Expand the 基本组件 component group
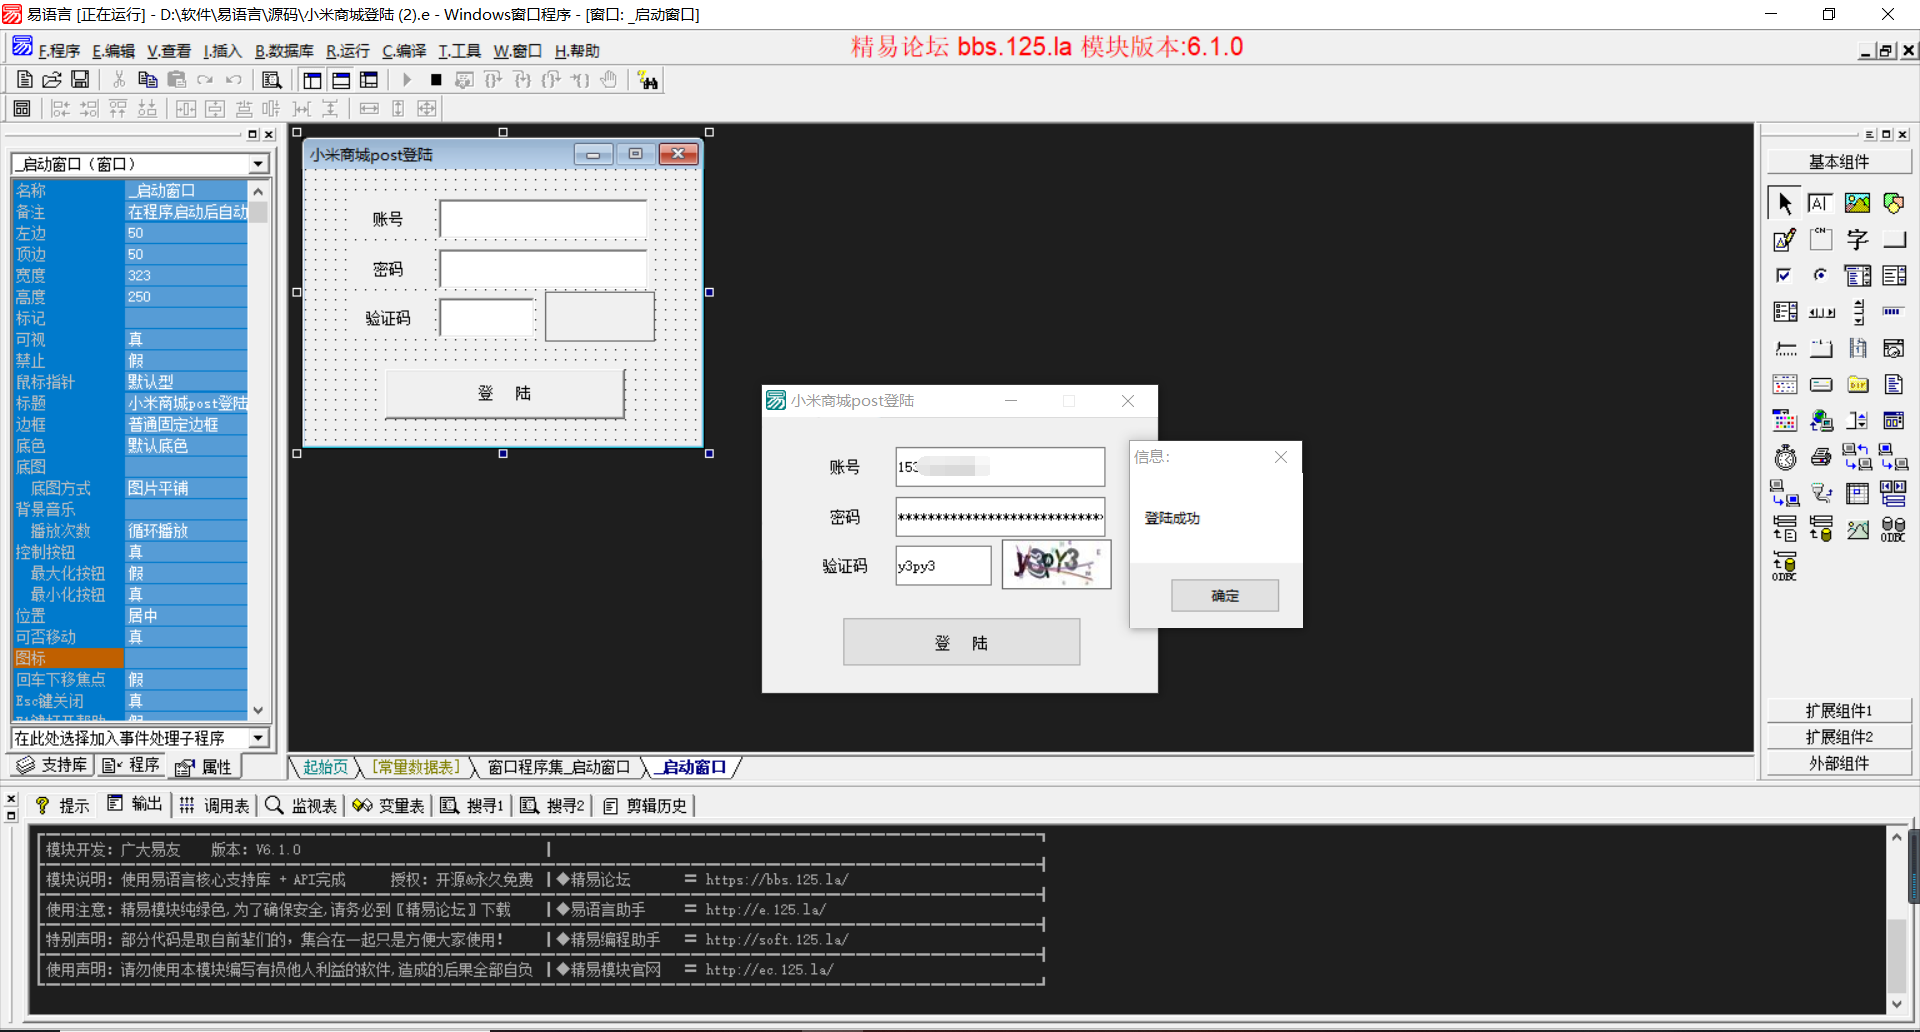The image size is (1920, 1032). pyautogui.click(x=1839, y=162)
